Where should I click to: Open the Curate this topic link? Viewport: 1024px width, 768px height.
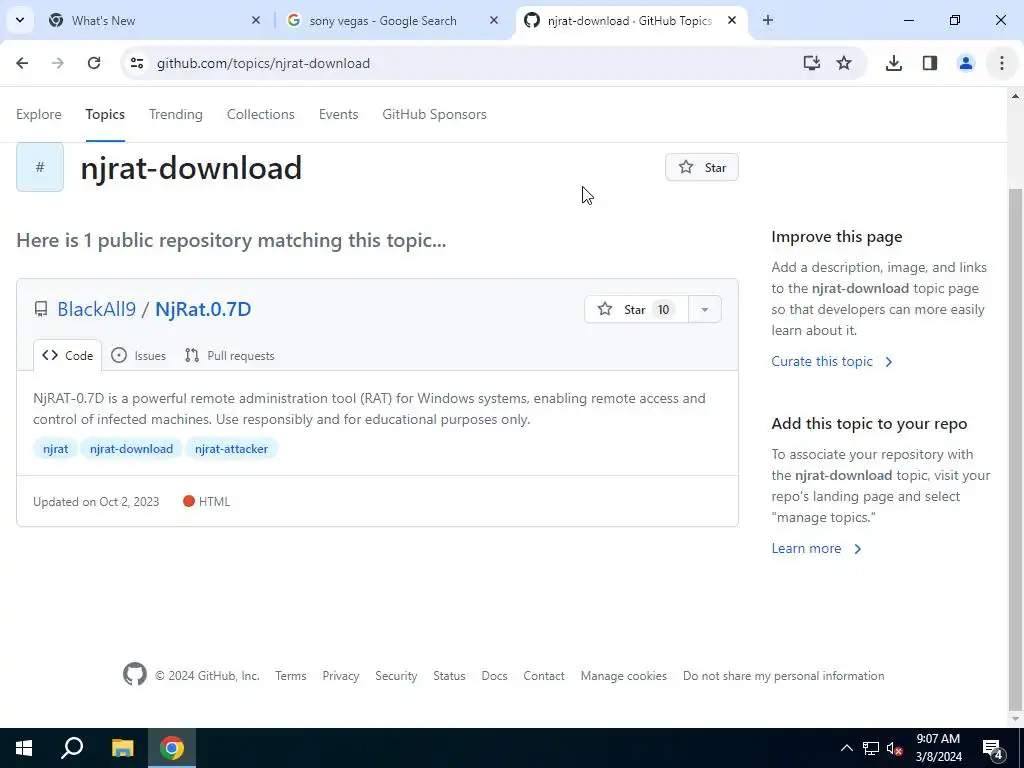tap(831, 361)
